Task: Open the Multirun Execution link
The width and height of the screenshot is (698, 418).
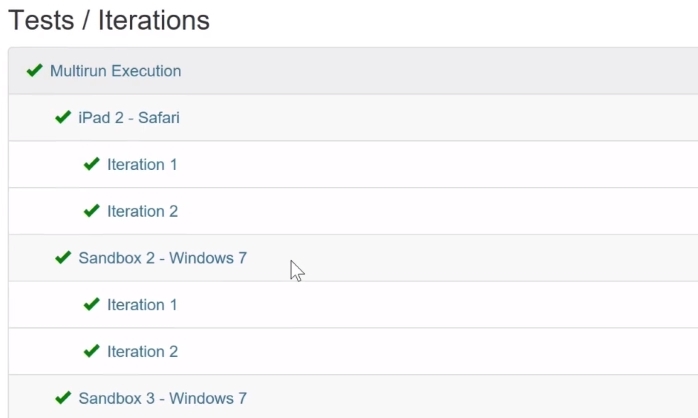Action: (115, 71)
